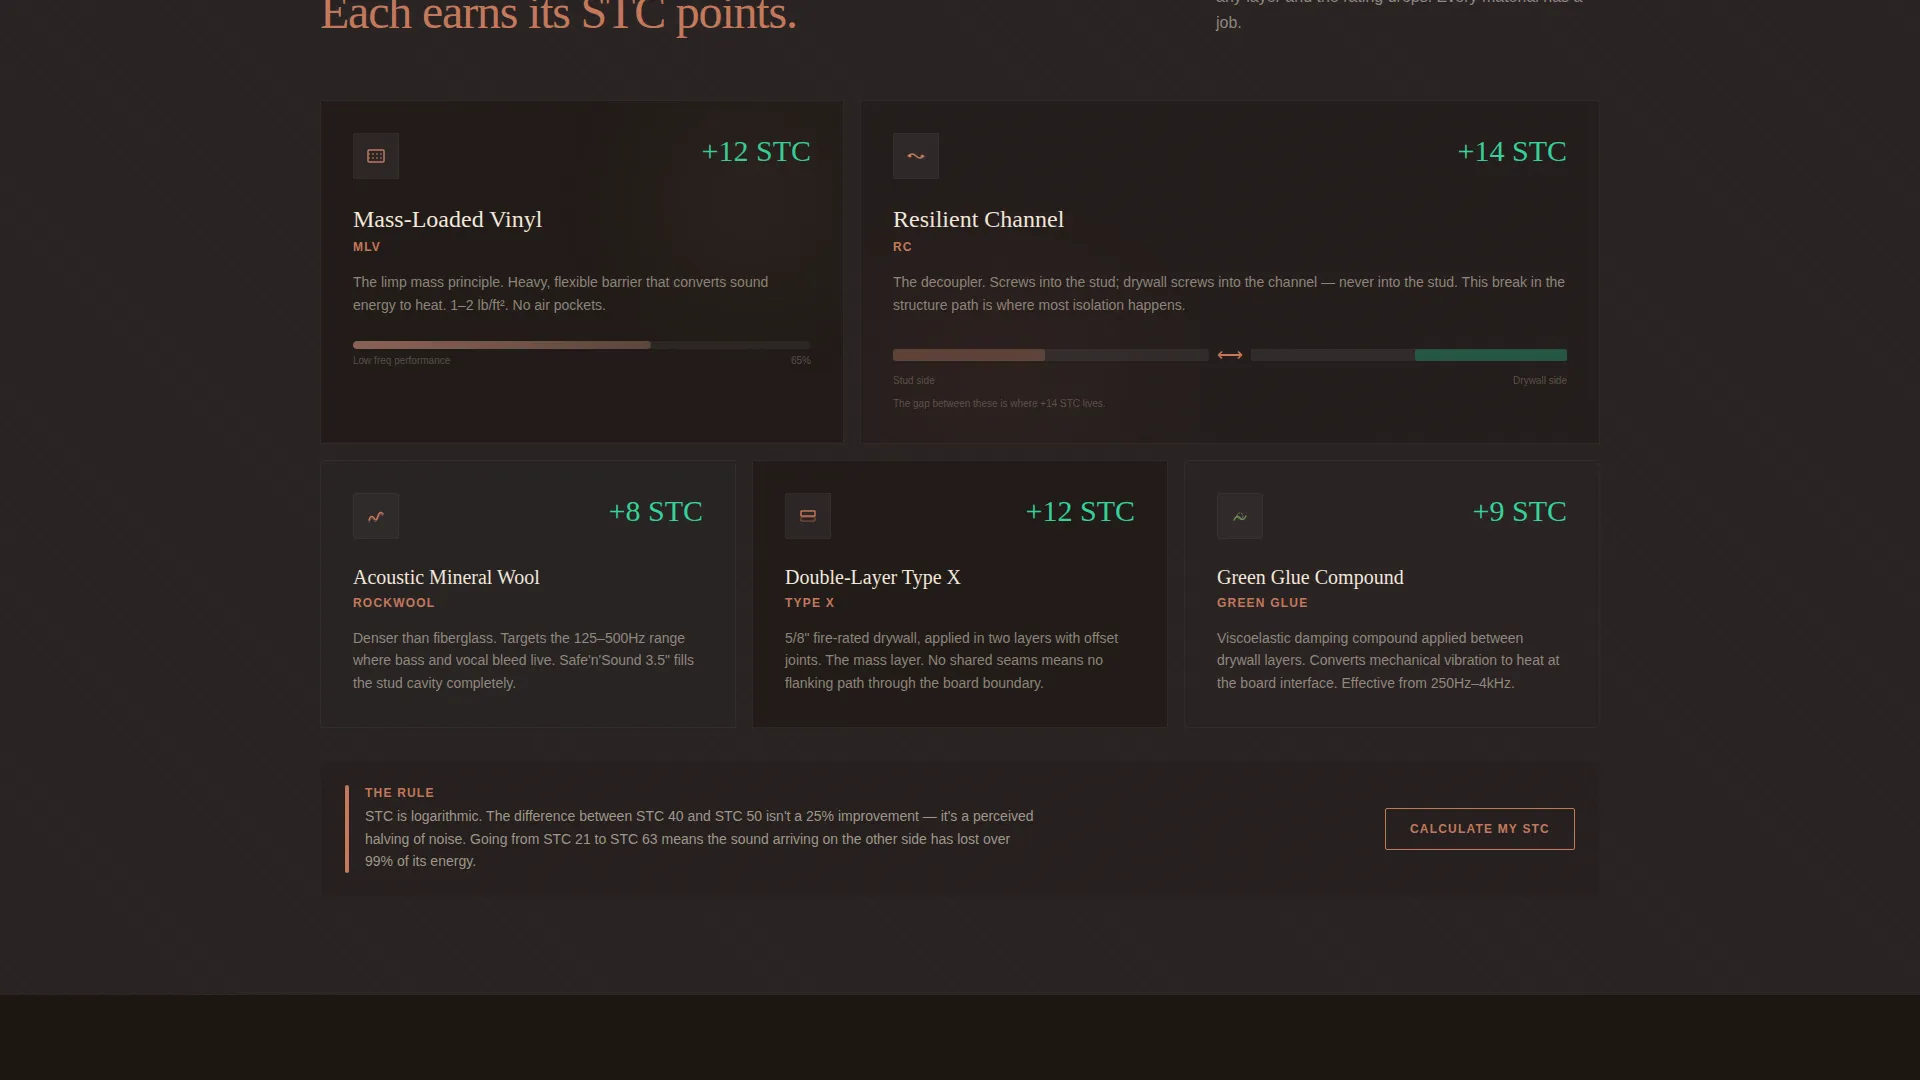The width and height of the screenshot is (1920, 1080).
Task: Select the Green Glue Compound heading
Action: (1310, 578)
